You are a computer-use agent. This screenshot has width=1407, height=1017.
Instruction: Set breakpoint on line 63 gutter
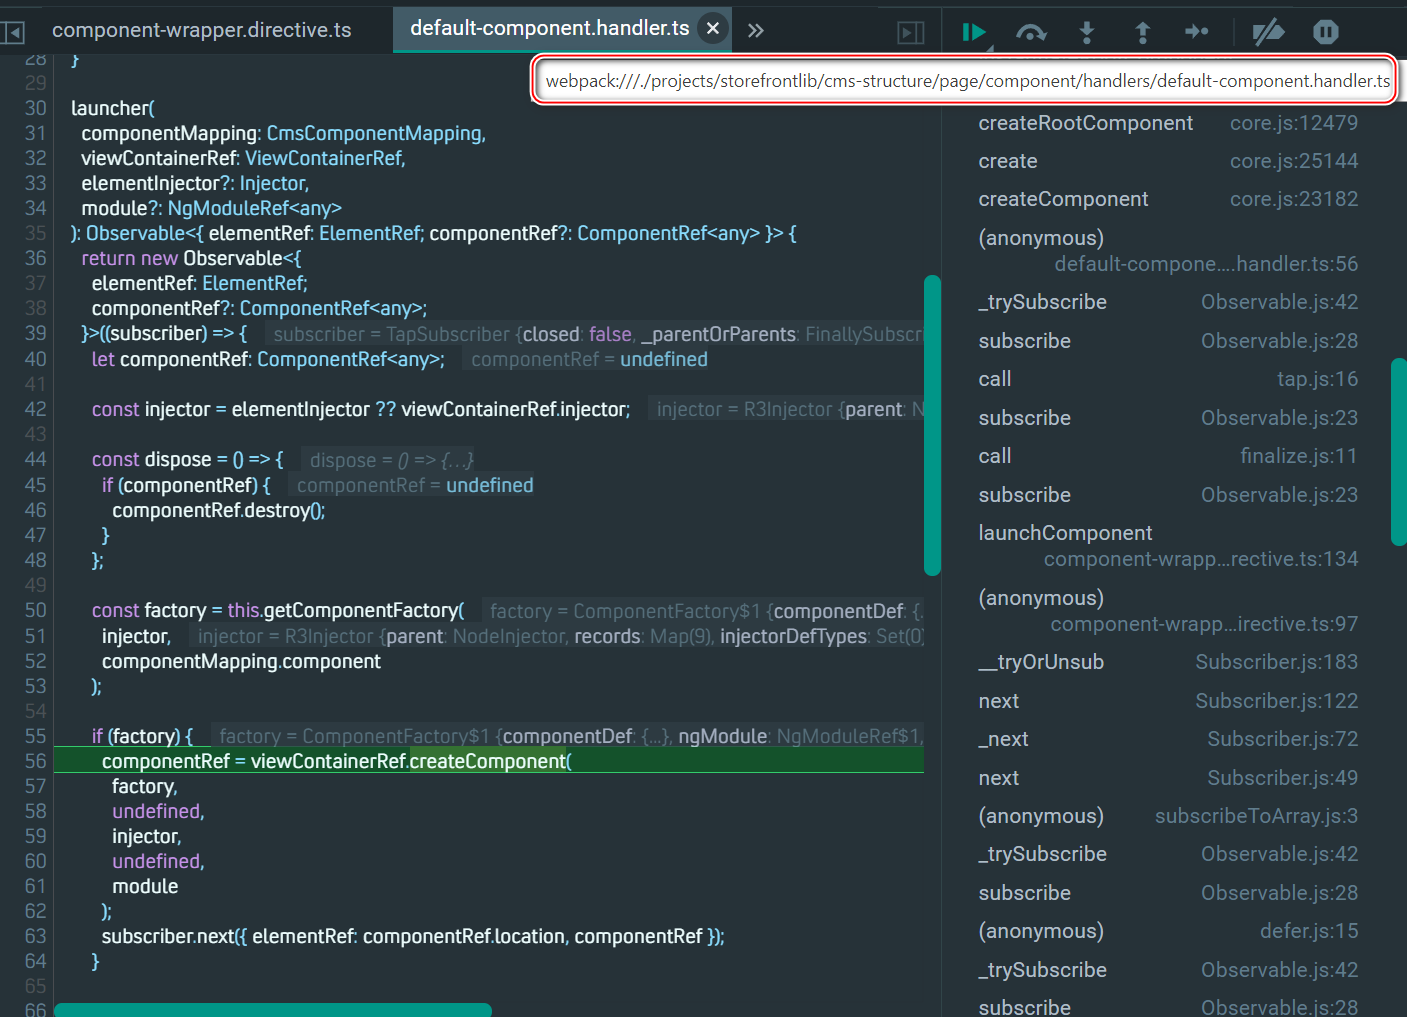coord(35,936)
